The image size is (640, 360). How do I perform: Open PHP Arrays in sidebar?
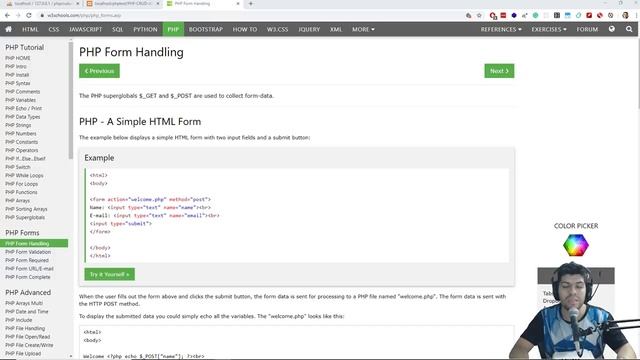click(x=17, y=200)
